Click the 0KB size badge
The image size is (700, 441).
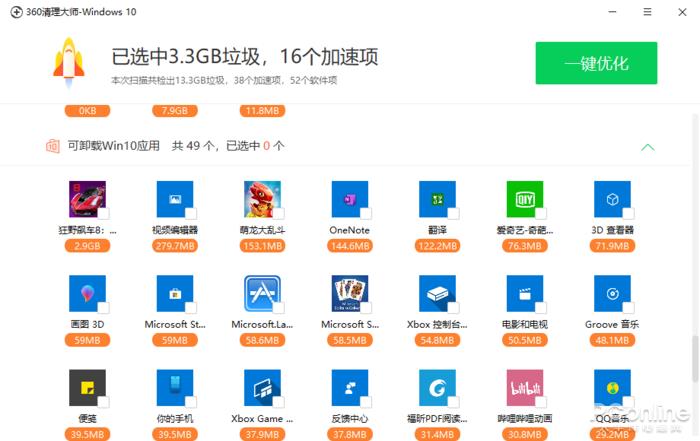(x=87, y=111)
